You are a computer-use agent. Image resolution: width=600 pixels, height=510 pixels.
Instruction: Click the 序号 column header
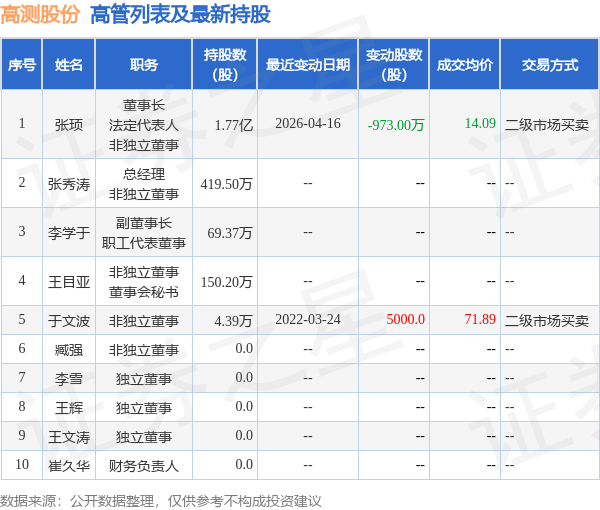click(22, 65)
